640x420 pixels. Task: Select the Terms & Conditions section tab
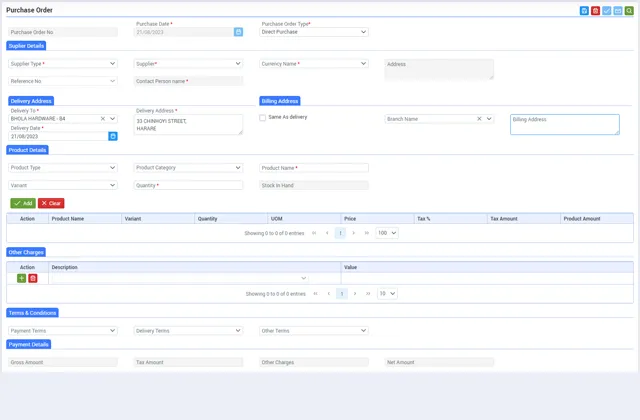32,313
